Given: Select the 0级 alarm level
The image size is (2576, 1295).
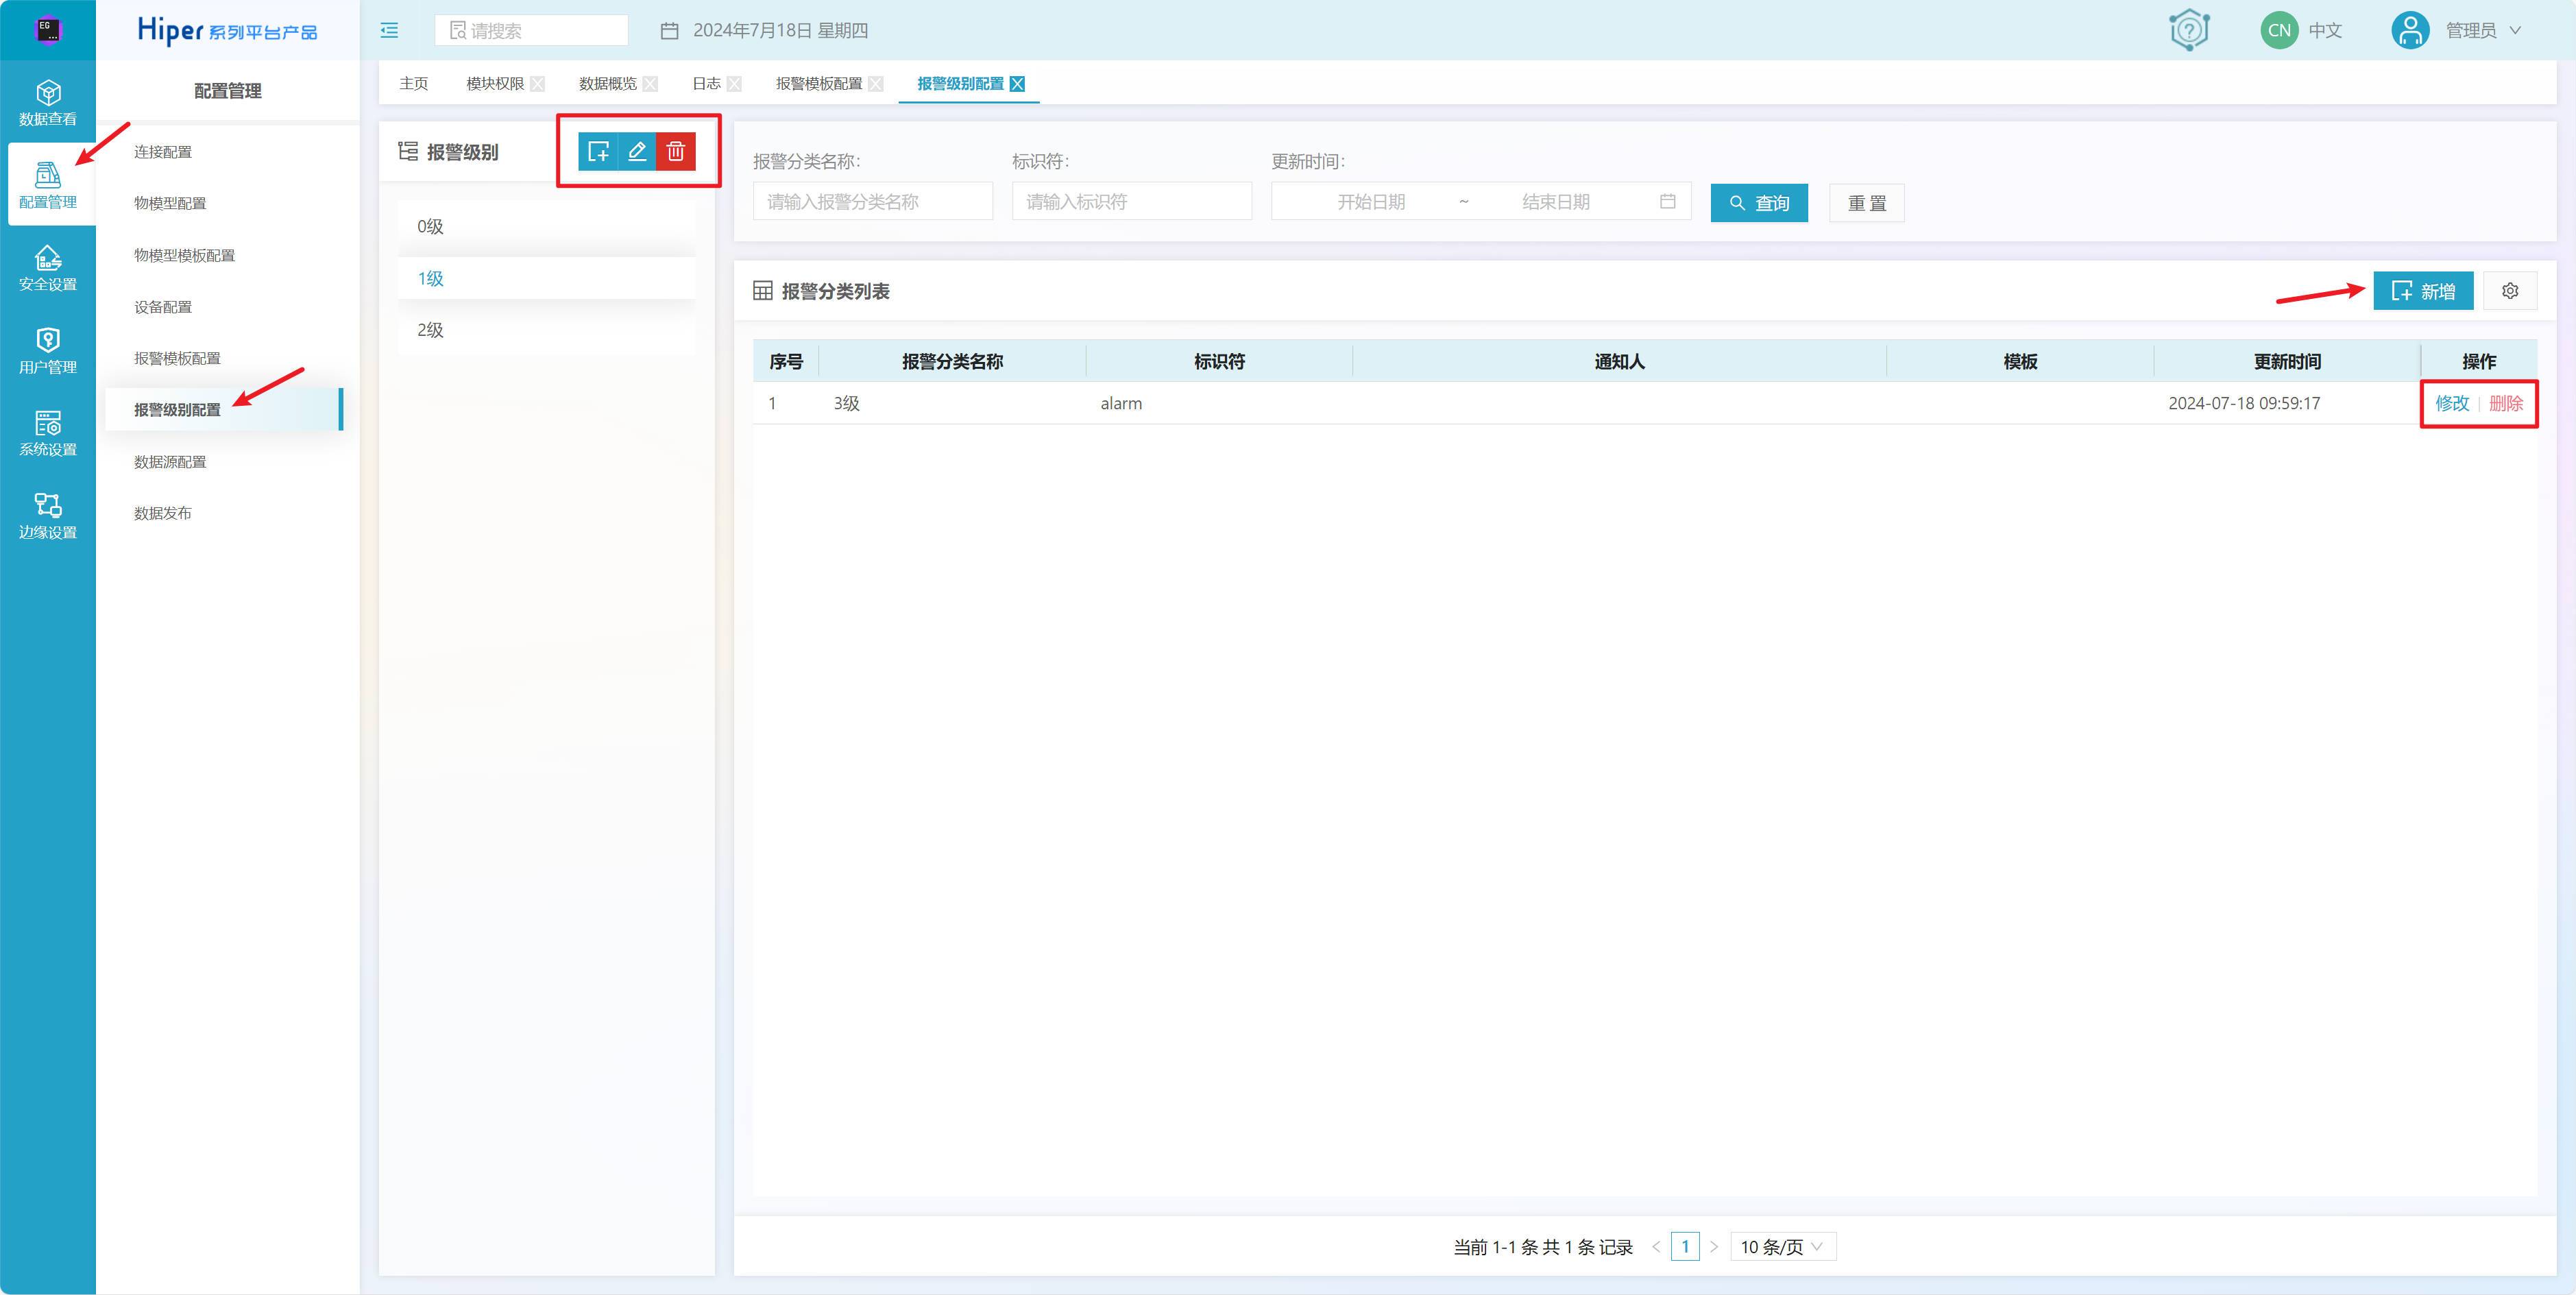Looking at the screenshot, I should coord(546,226).
